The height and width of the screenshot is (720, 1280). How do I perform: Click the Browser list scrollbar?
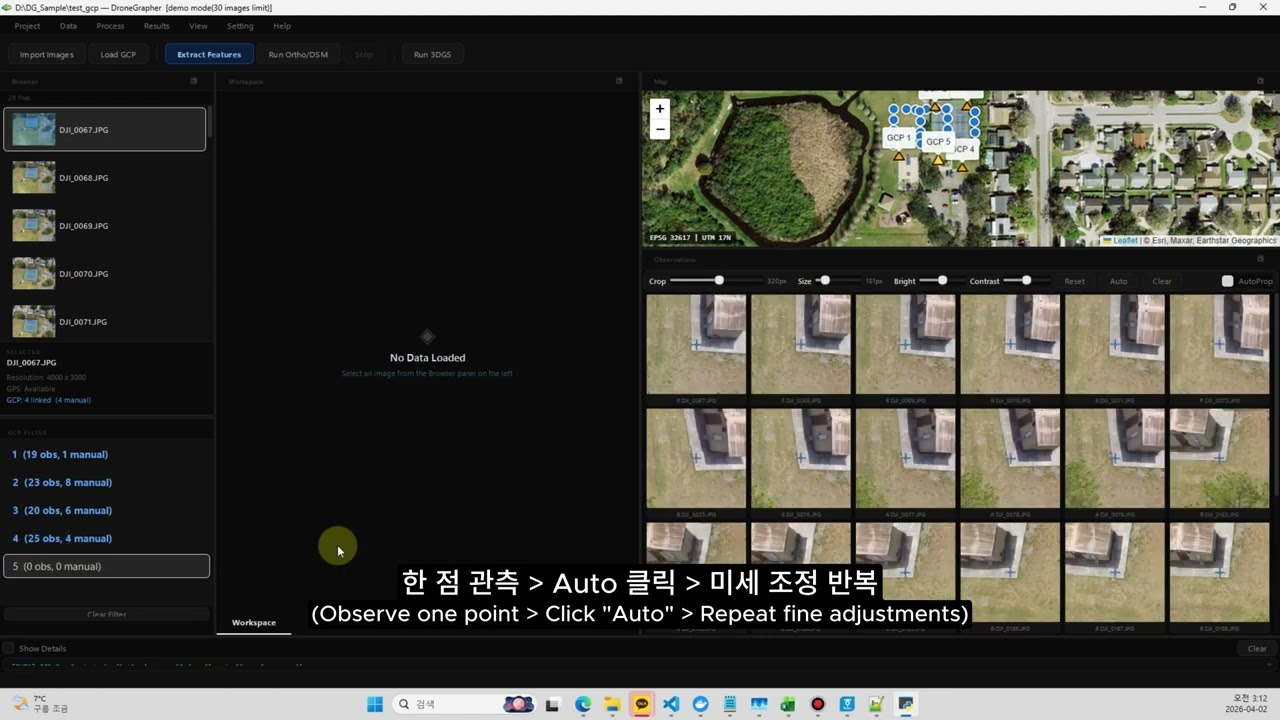(210, 121)
